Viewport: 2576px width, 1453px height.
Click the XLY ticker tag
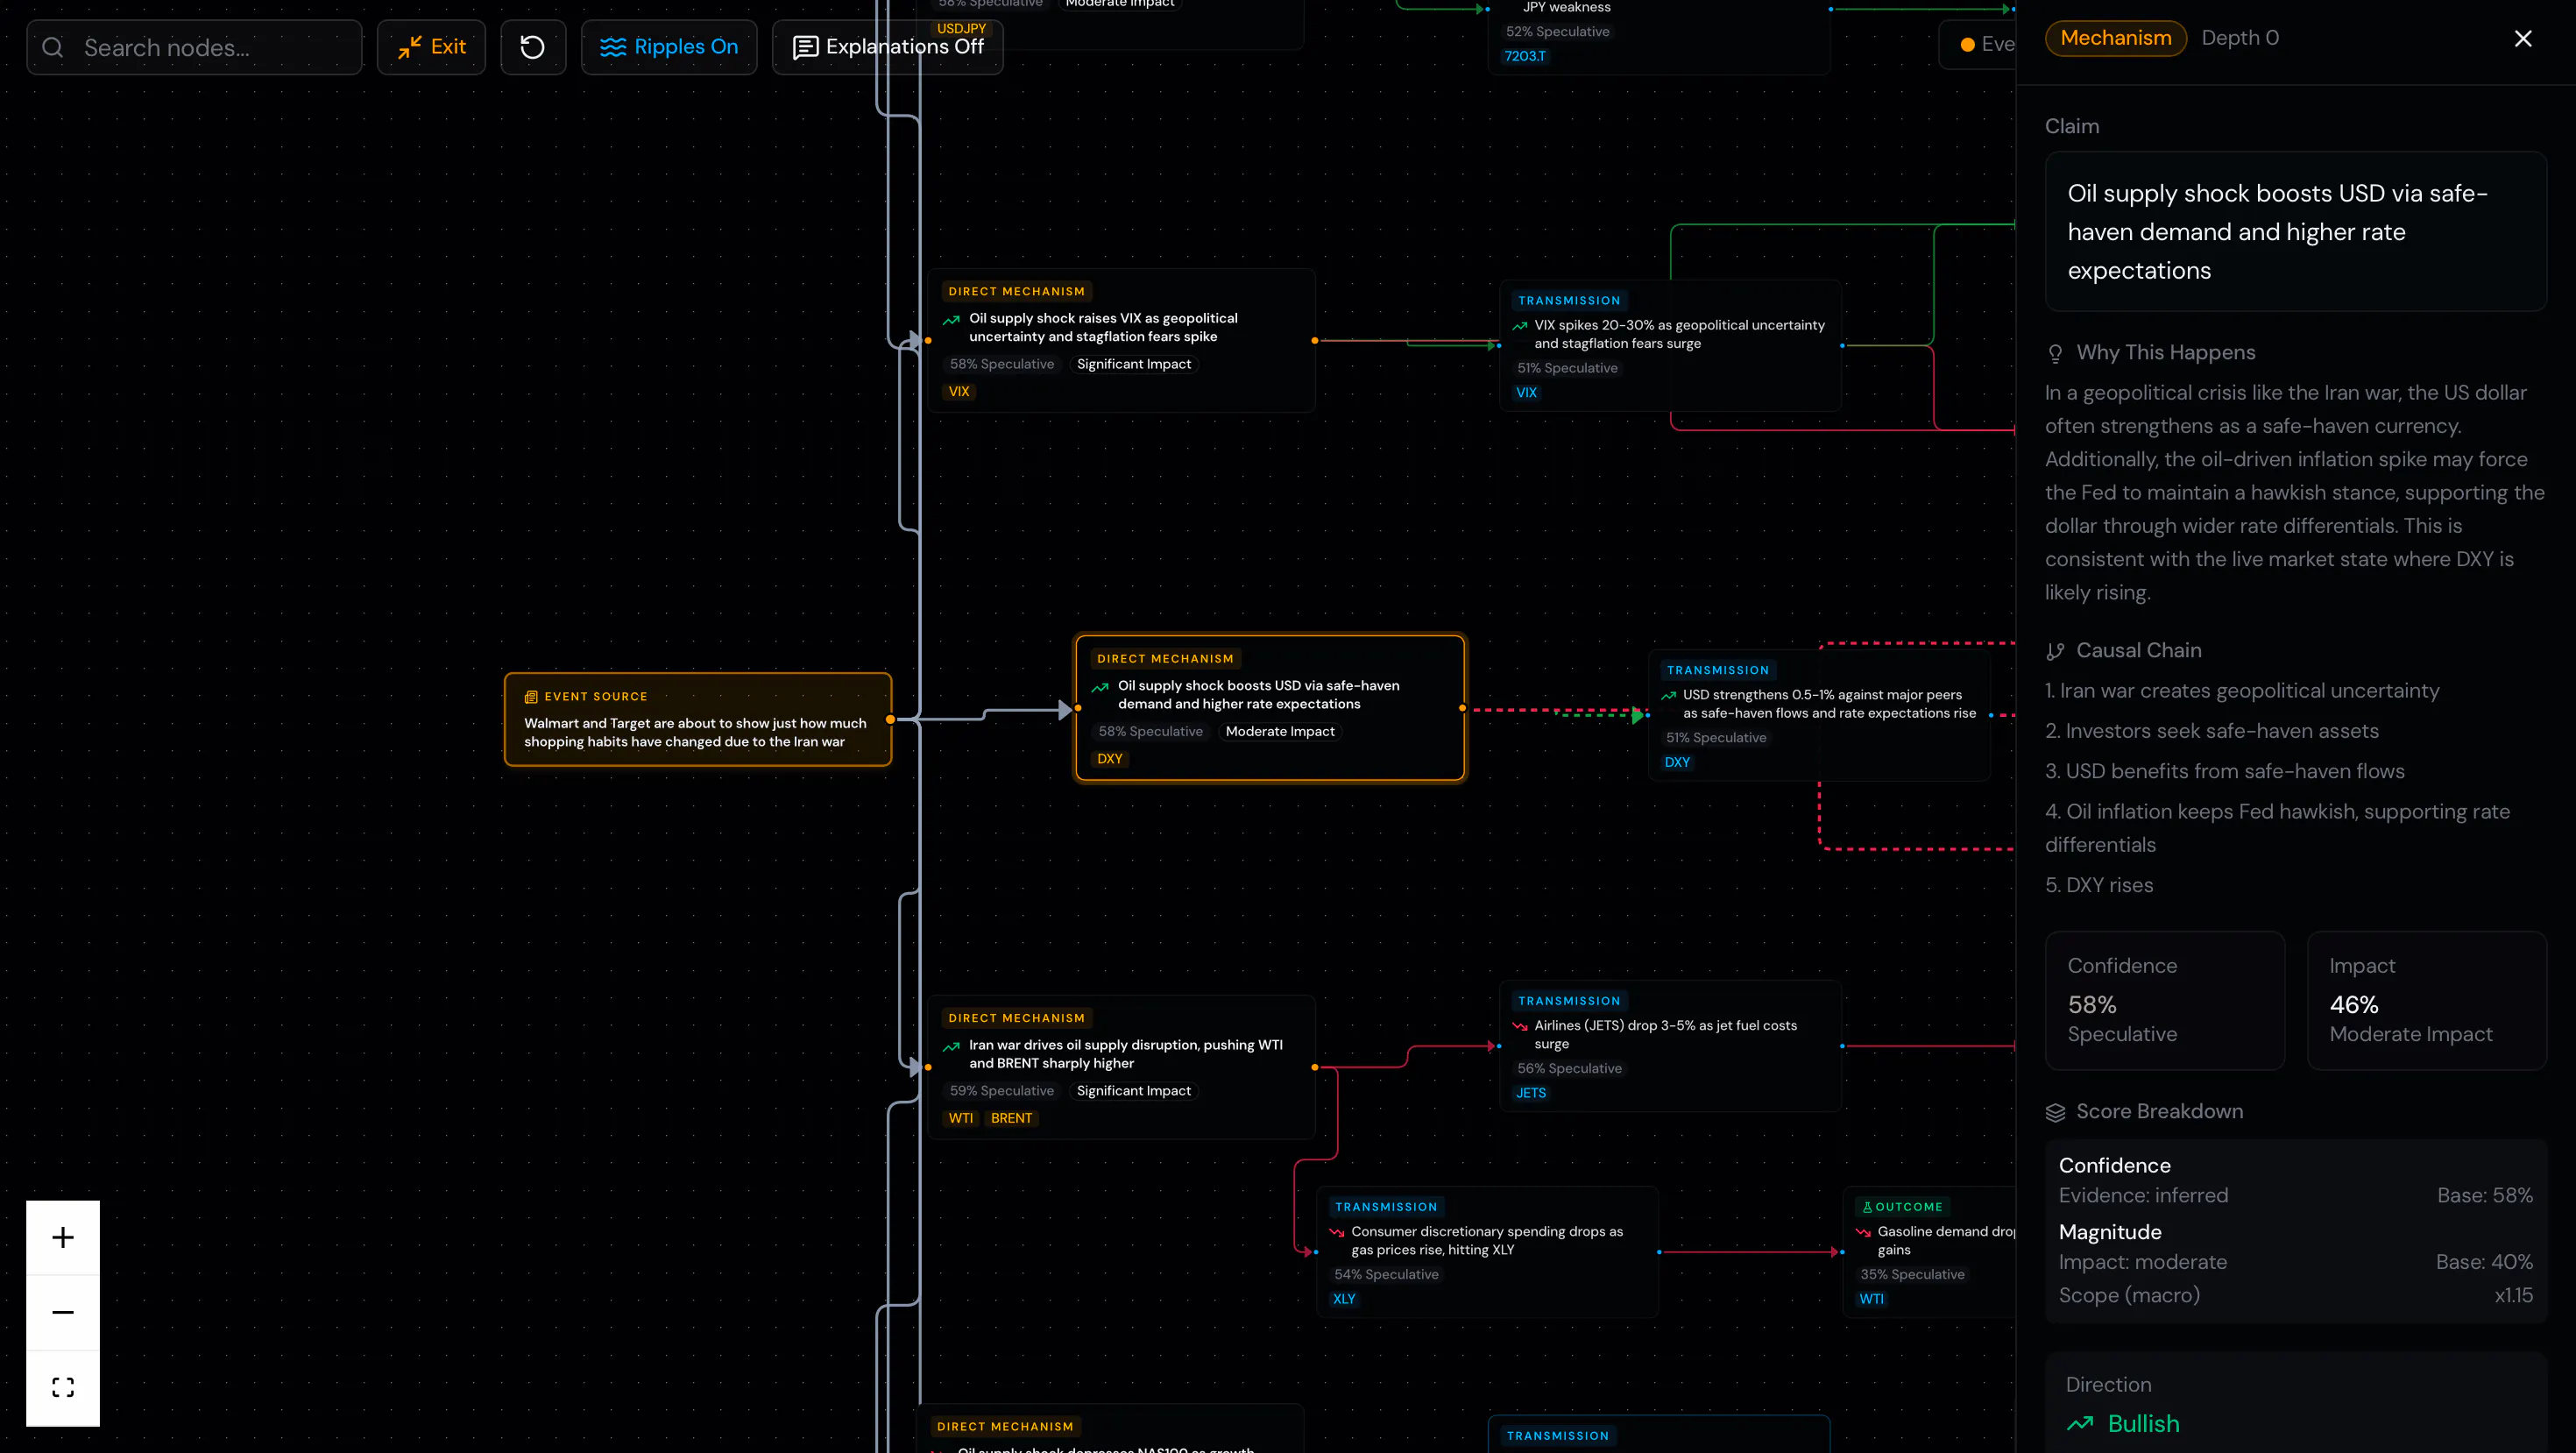[x=1344, y=1299]
